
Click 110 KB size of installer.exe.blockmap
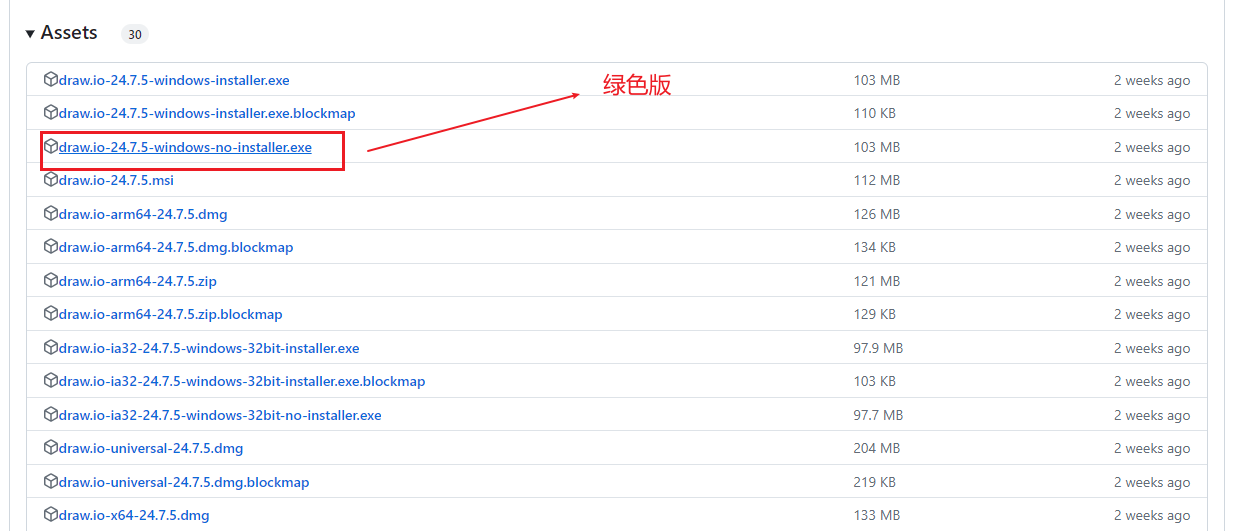(875, 113)
